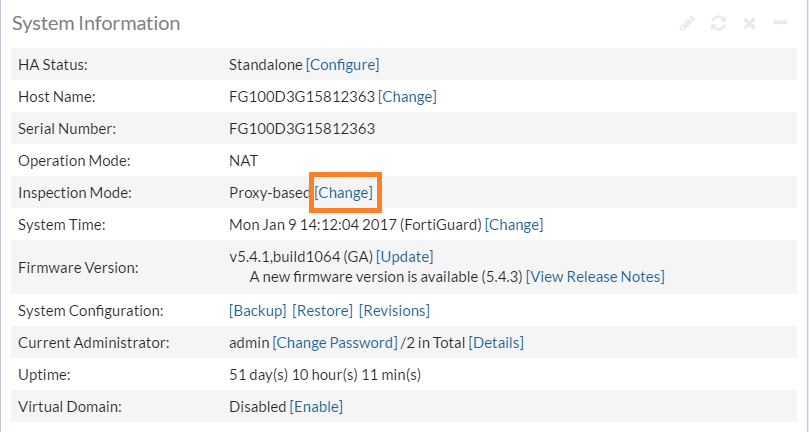The image size is (809, 432).
Task: Open the HA Status Configure link
Action: [343, 64]
